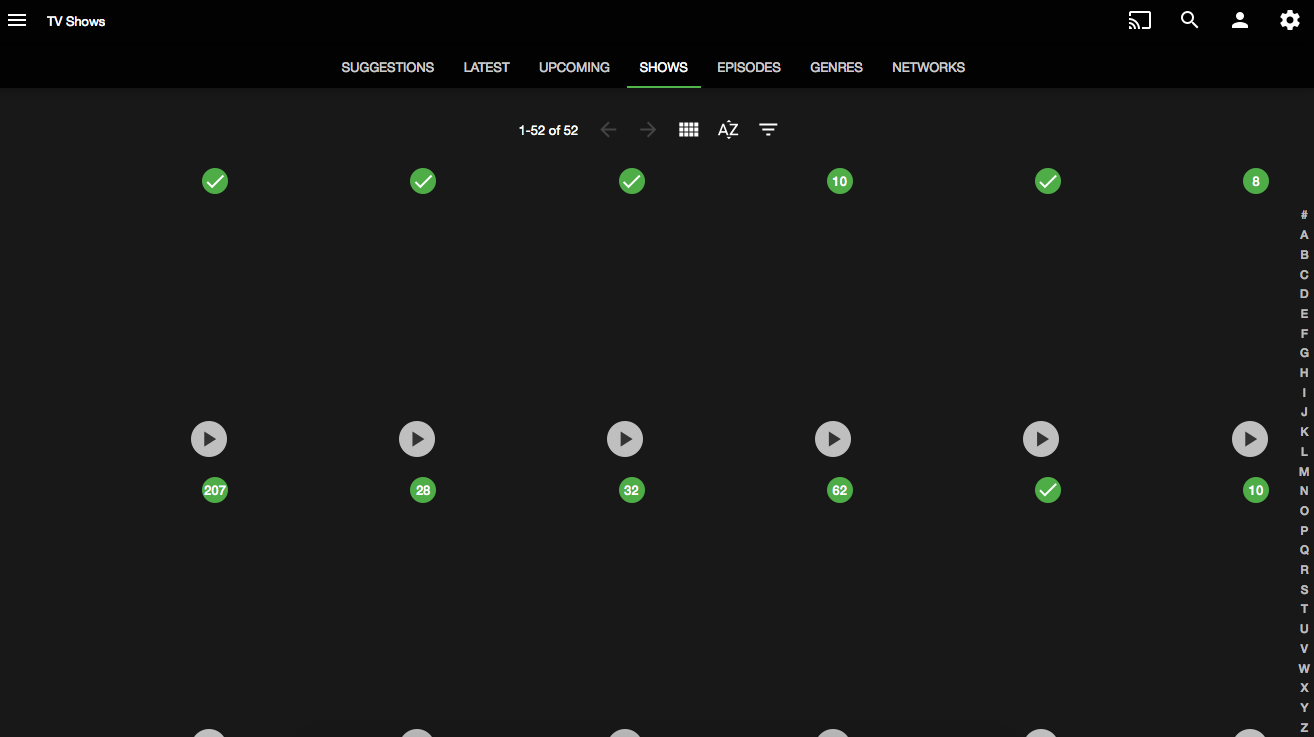Screen dimensions: 1314x737
Task: Open the Networks tab
Action: [x=928, y=67]
